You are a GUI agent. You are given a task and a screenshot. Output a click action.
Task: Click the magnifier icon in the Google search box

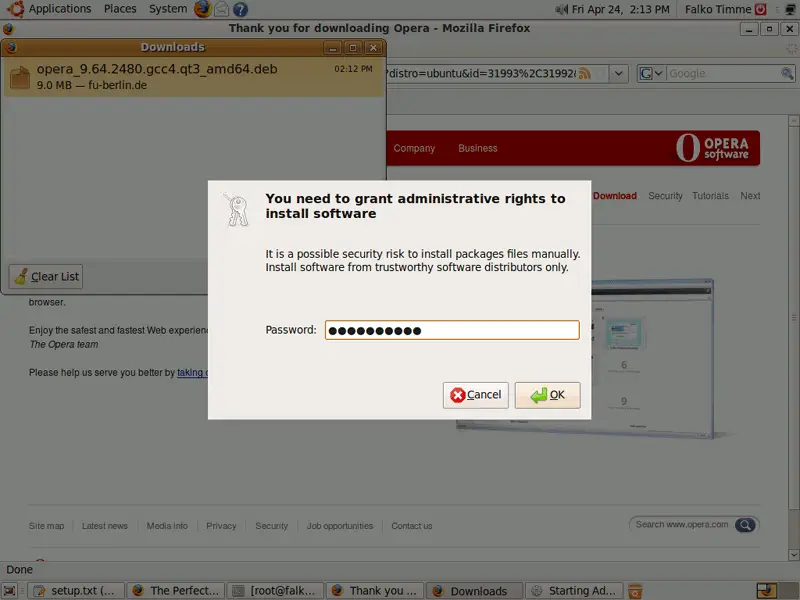787,73
